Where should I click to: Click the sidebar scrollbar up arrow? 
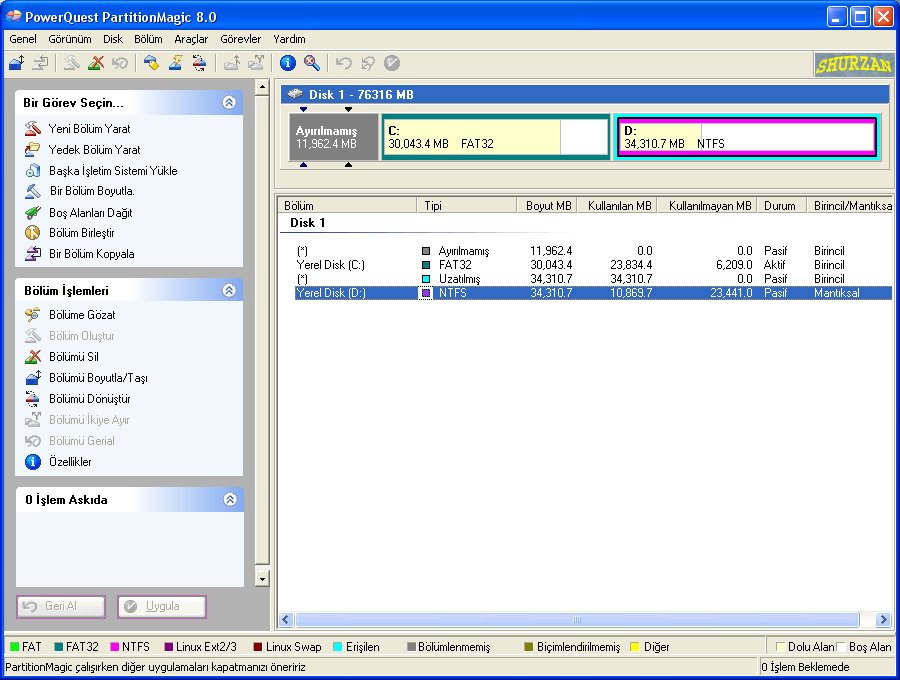click(262, 87)
